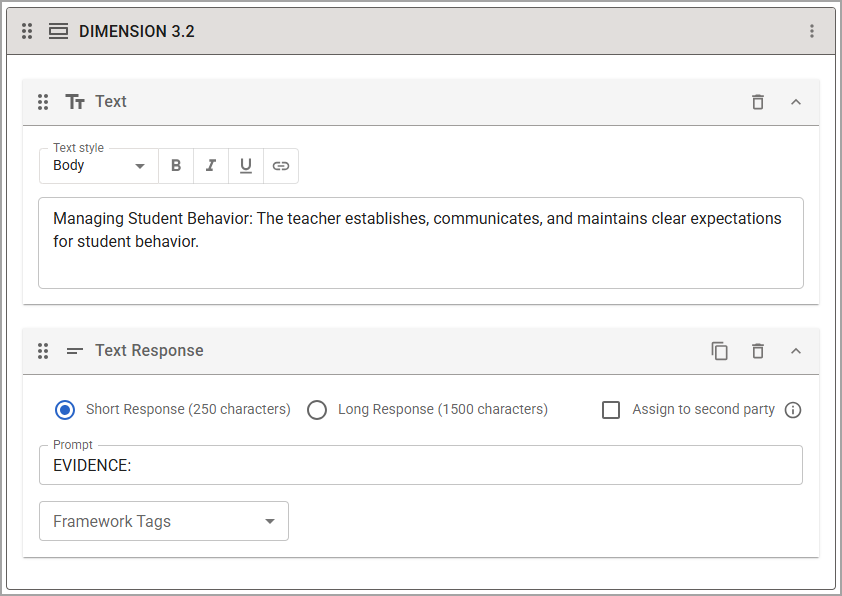Image resolution: width=842 pixels, height=596 pixels.
Task: Insert a link in the text
Action: pyautogui.click(x=281, y=166)
